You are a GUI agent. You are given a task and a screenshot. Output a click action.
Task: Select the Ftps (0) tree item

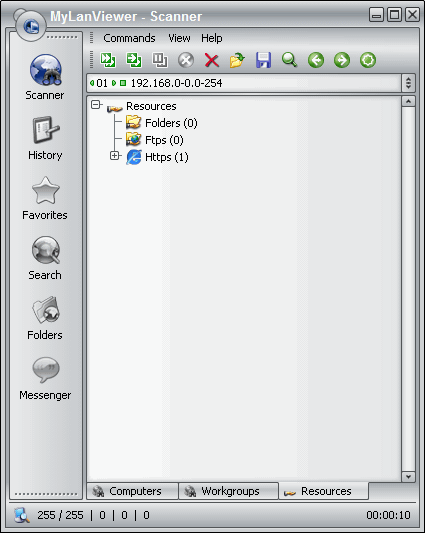tap(164, 140)
